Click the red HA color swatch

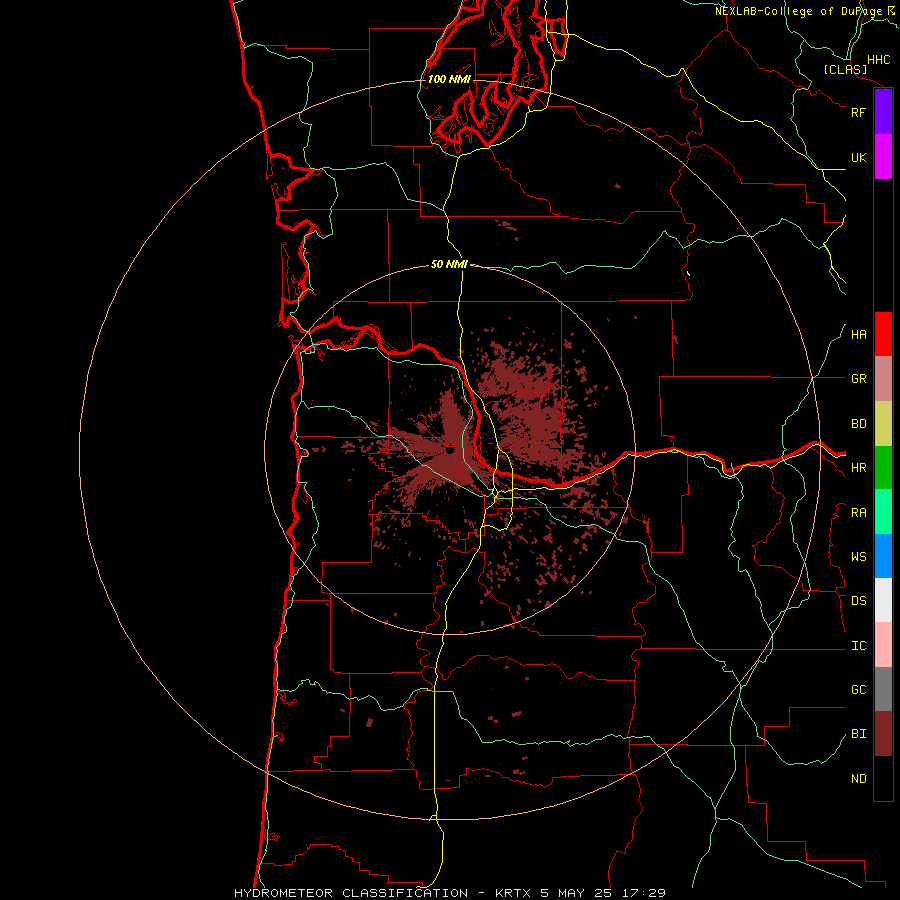click(x=883, y=334)
